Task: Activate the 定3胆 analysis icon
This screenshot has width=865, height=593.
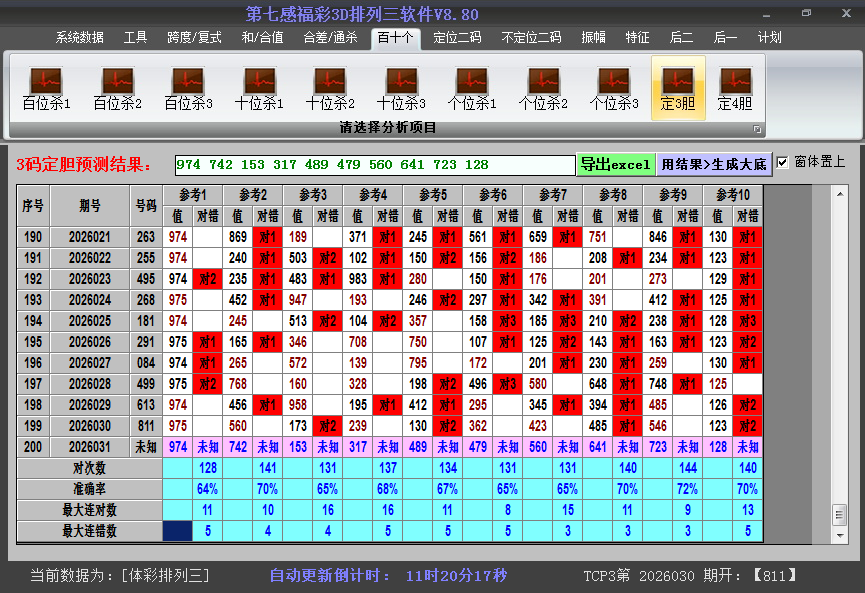Action: [678, 88]
